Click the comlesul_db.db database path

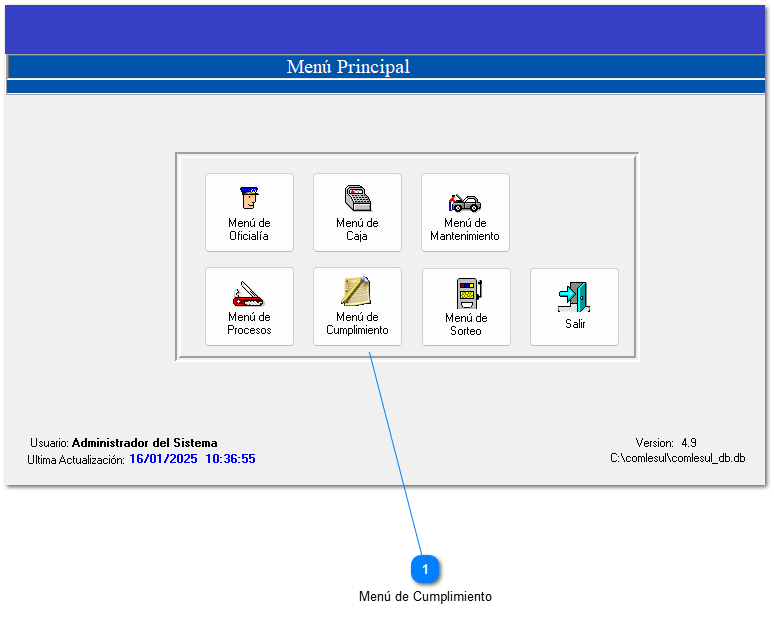tap(677, 458)
